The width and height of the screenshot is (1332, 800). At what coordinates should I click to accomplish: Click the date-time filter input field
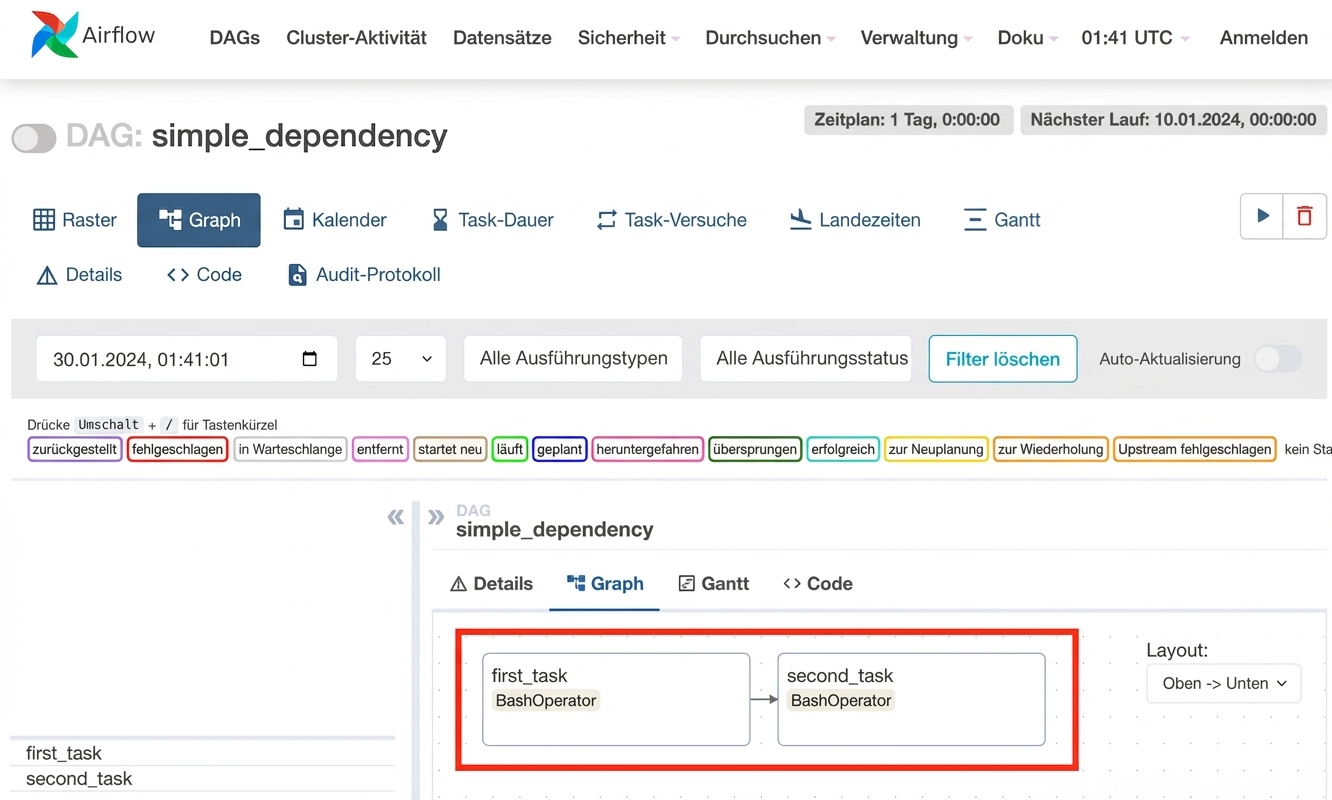(186, 359)
